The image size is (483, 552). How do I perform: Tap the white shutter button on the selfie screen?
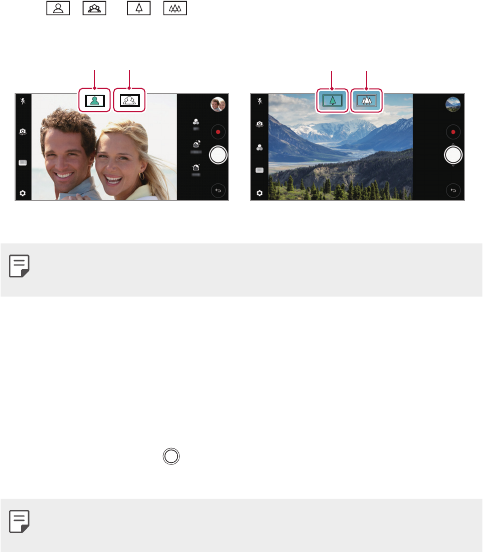pyautogui.click(x=218, y=155)
